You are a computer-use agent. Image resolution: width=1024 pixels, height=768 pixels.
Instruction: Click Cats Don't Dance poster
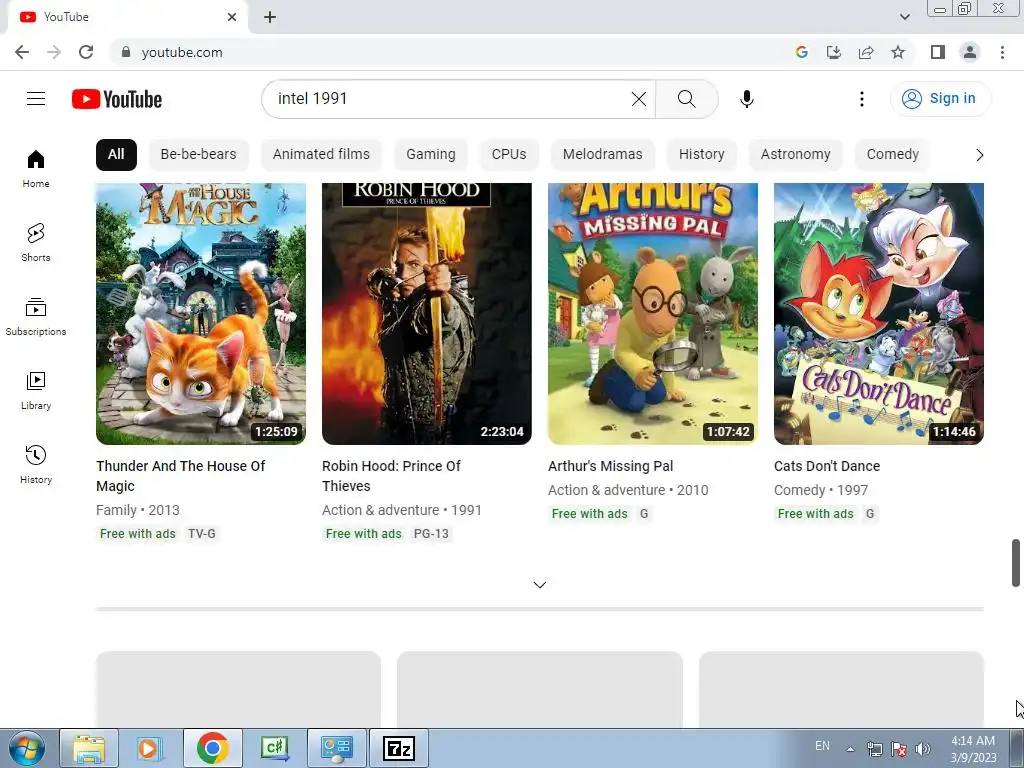click(x=878, y=313)
